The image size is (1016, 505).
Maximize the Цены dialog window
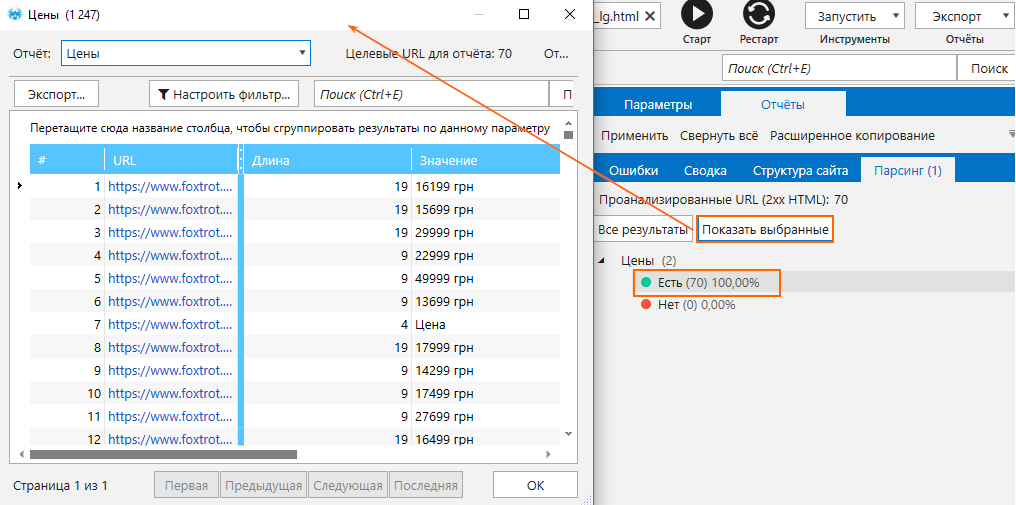click(524, 15)
